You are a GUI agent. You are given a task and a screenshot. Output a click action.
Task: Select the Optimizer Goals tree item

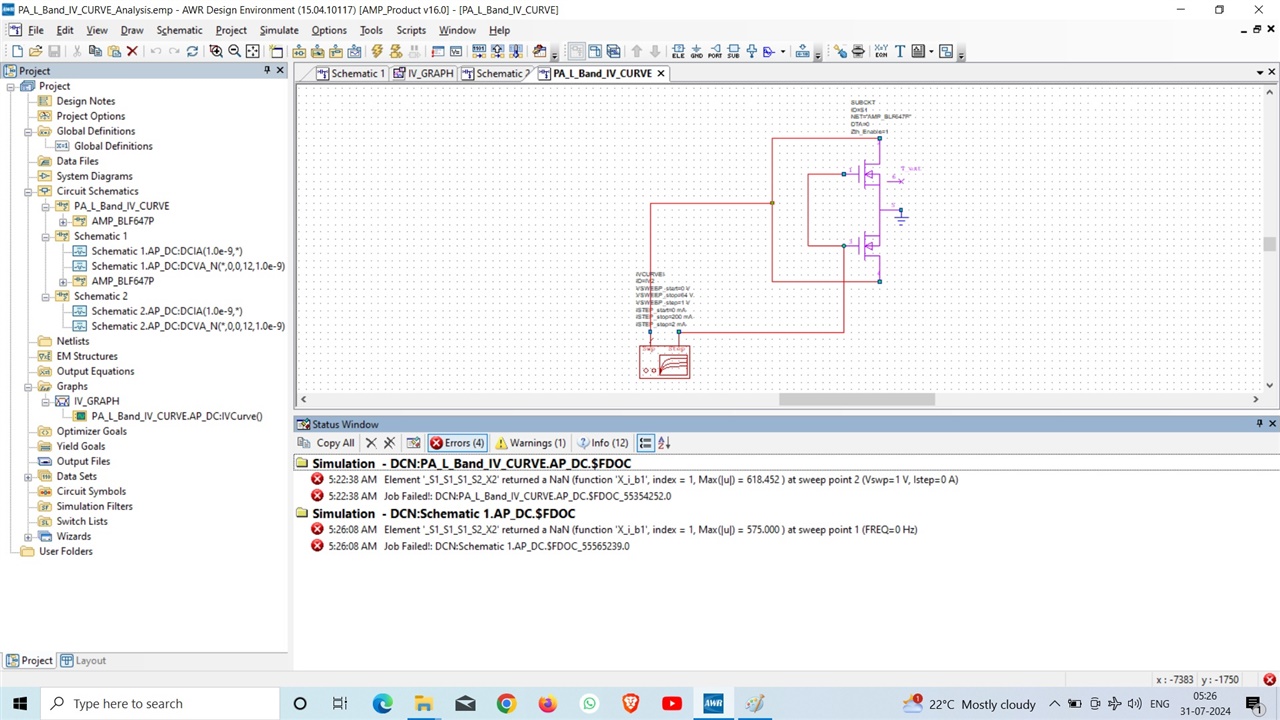(x=91, y=431)
